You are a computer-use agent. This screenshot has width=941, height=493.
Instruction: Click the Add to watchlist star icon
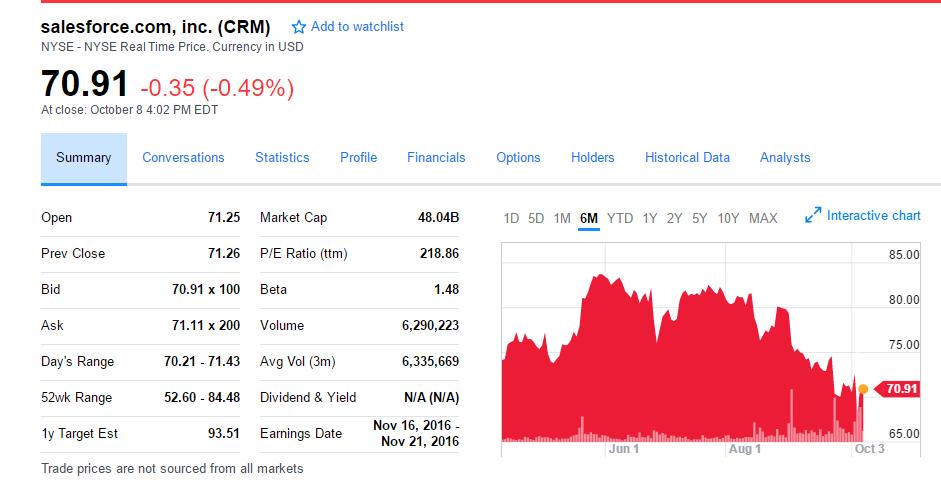point(298,27)
